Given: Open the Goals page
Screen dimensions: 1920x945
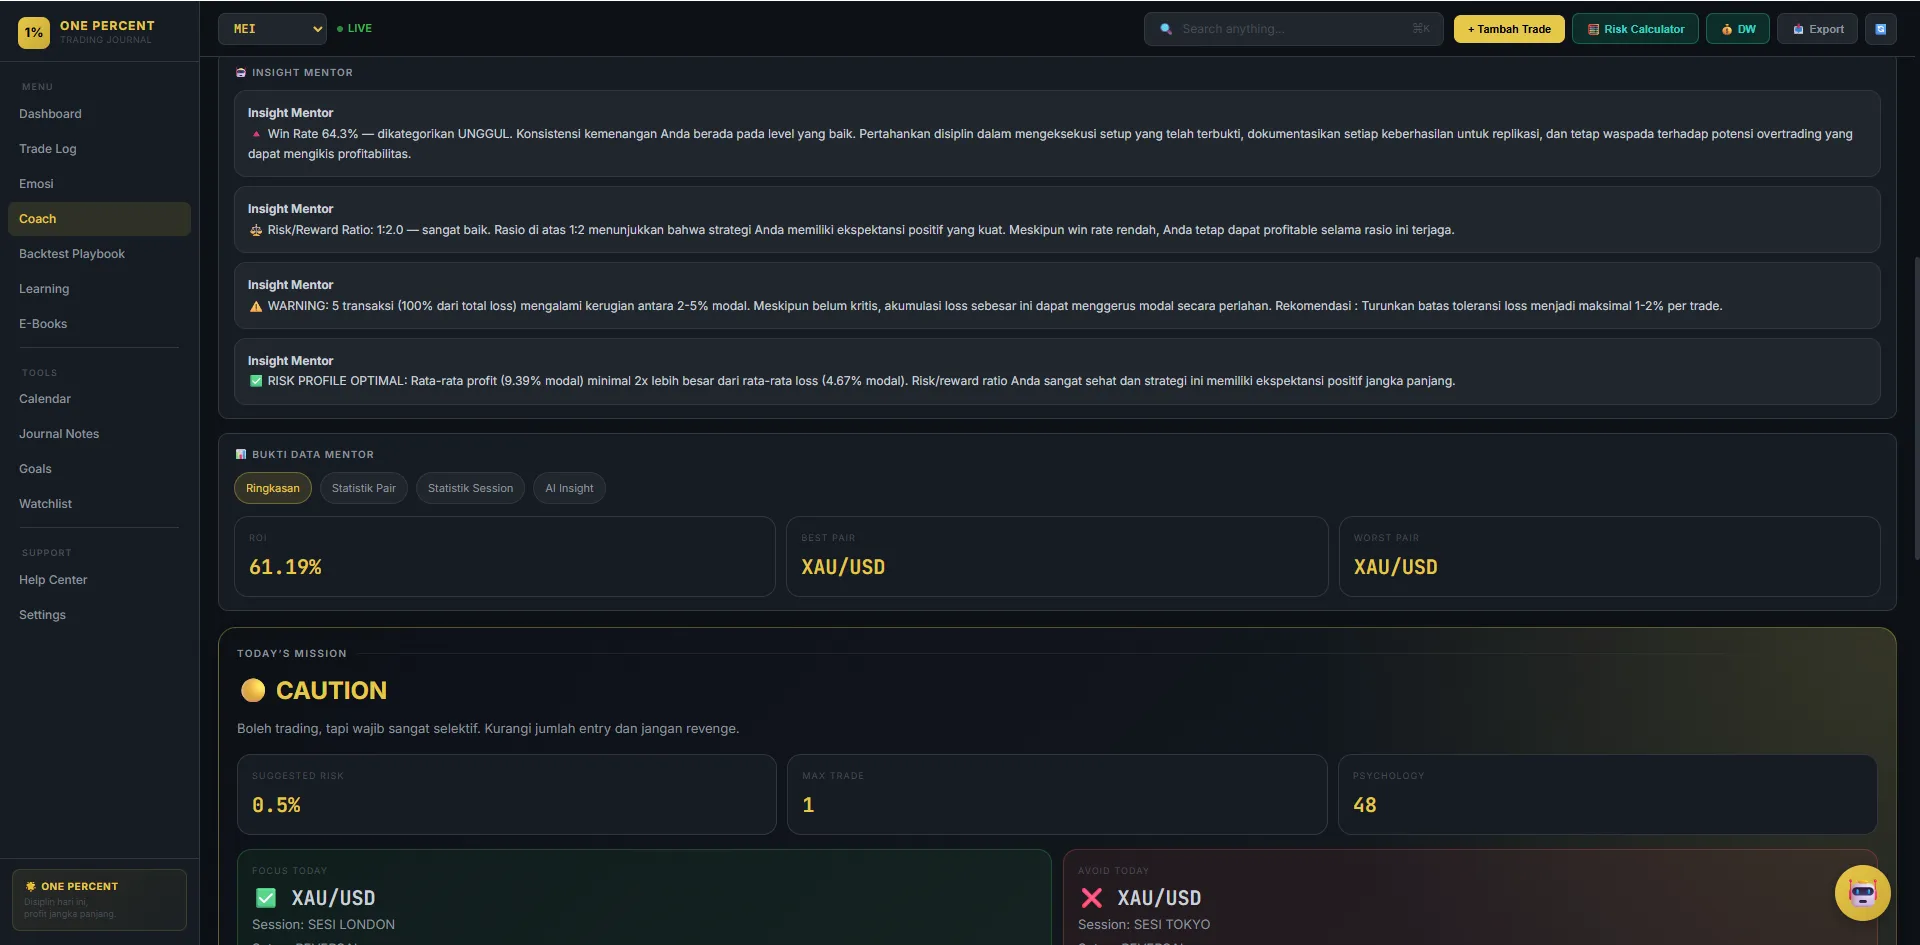Looking at the screenshot, I should (99, 469).
